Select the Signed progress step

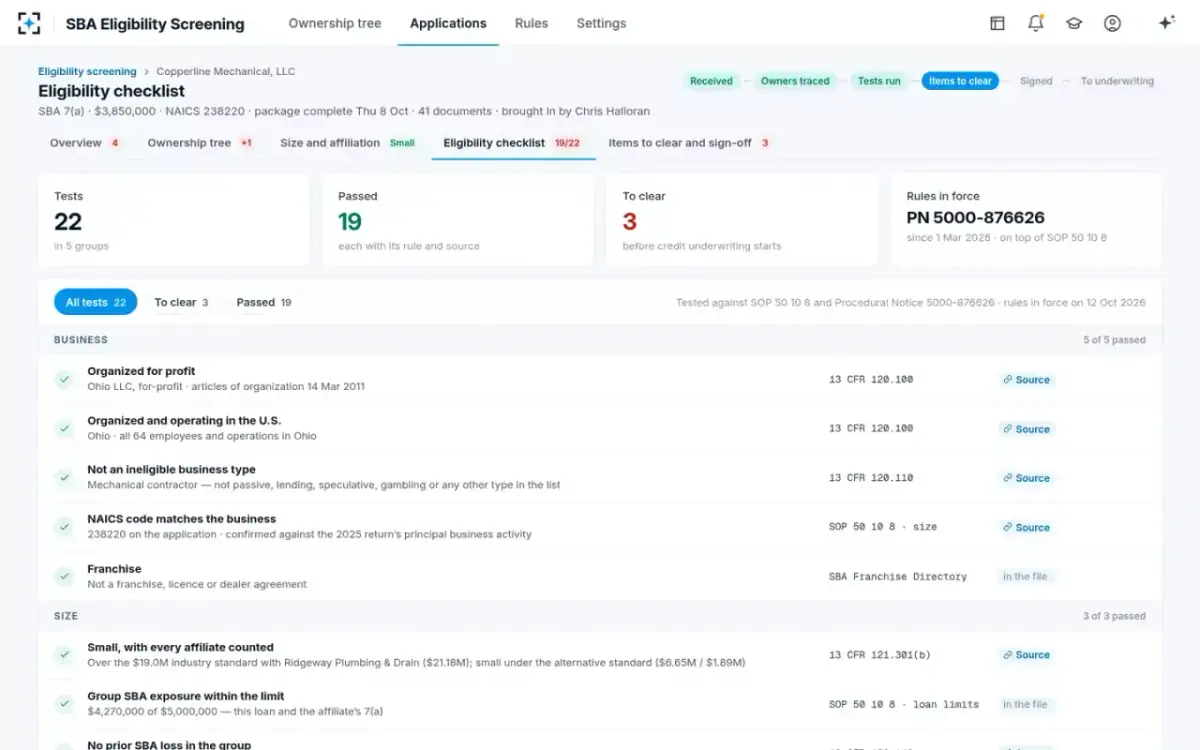1036,81
